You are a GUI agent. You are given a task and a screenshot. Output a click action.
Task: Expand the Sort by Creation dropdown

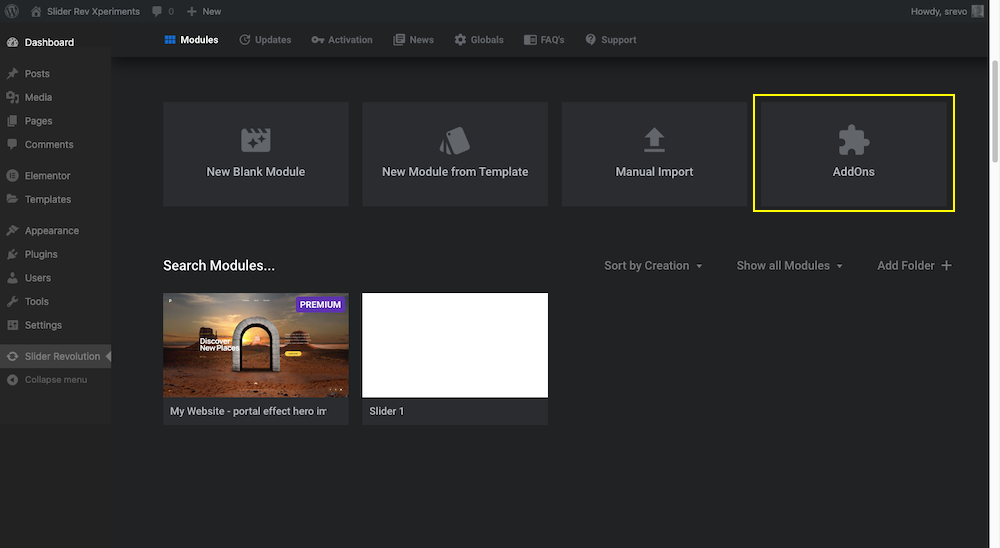(x=653, y=265)
